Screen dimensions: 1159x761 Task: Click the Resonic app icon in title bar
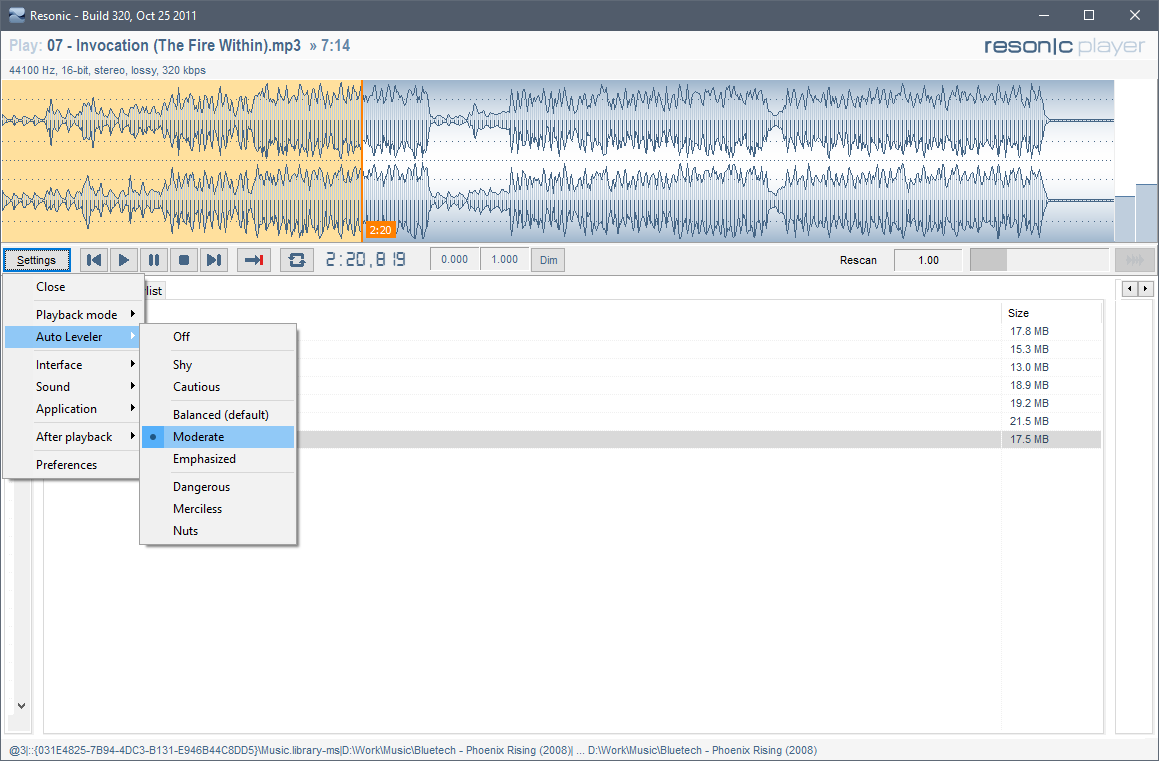[x=16, y=15]
